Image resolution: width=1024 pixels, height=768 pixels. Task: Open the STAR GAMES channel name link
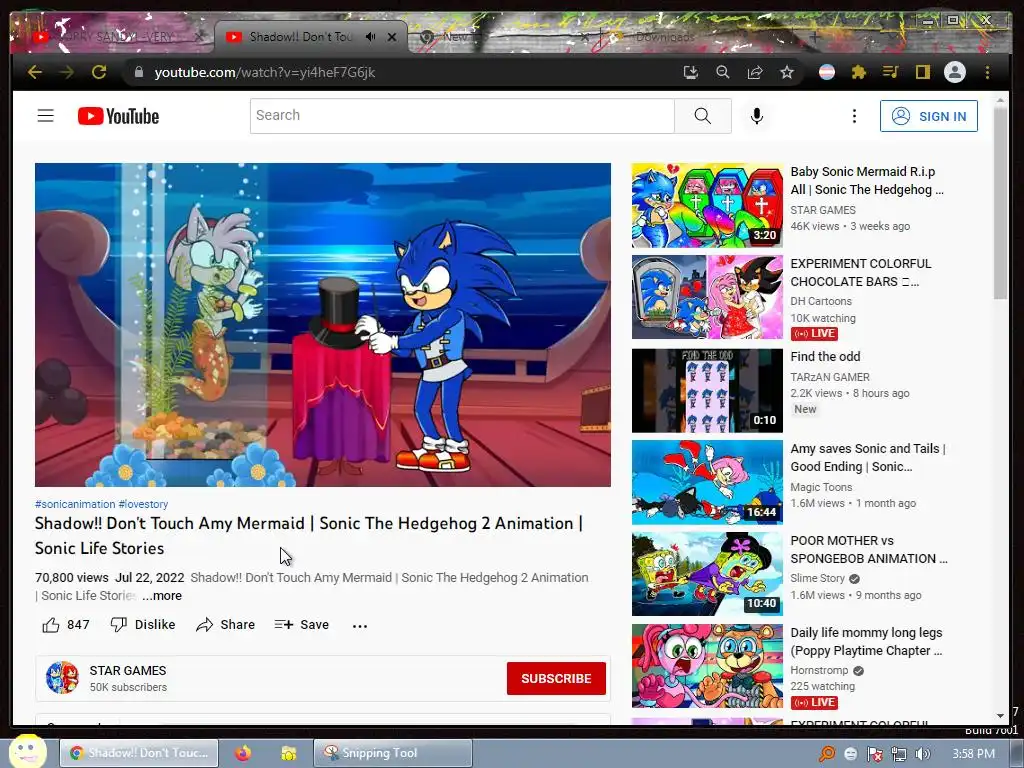coord(128,671)
